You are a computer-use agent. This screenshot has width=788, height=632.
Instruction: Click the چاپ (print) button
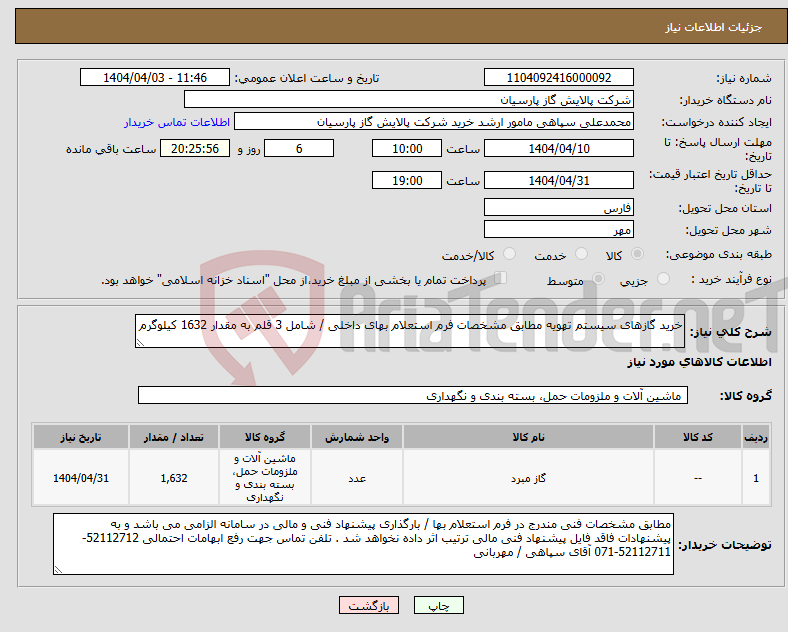coord(438,605)
